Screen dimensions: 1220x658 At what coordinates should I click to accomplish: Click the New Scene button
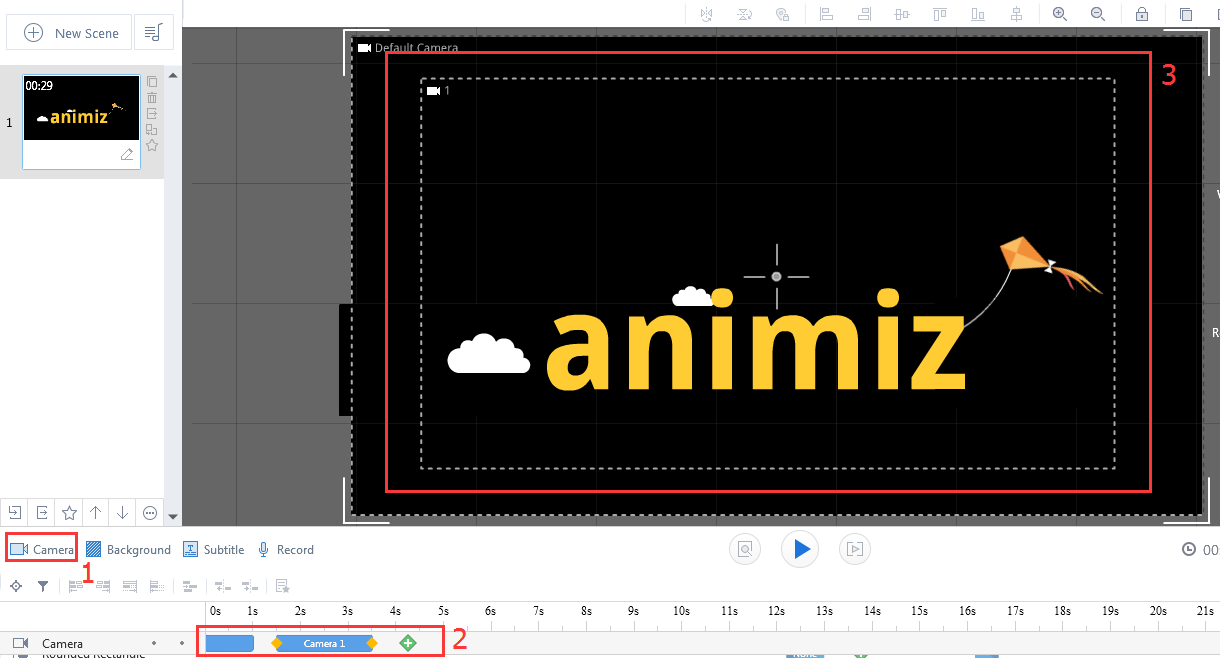(70, 33)
